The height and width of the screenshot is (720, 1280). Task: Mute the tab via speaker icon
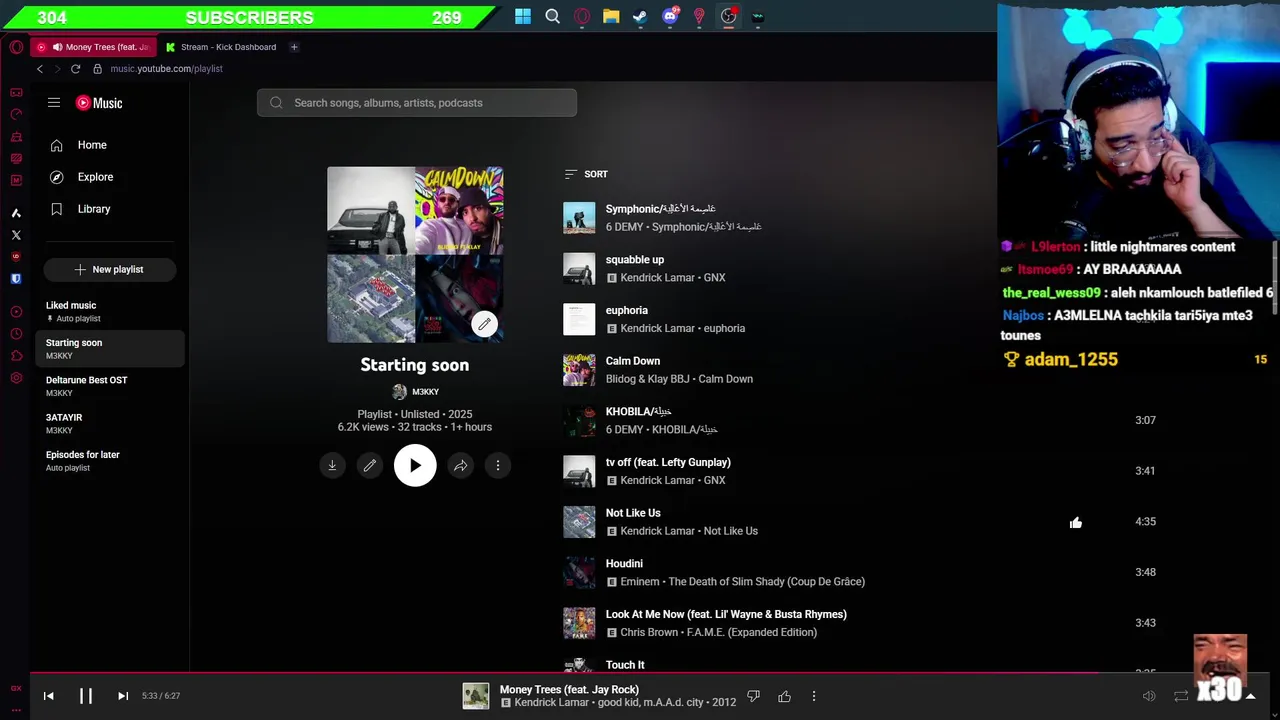57,47
